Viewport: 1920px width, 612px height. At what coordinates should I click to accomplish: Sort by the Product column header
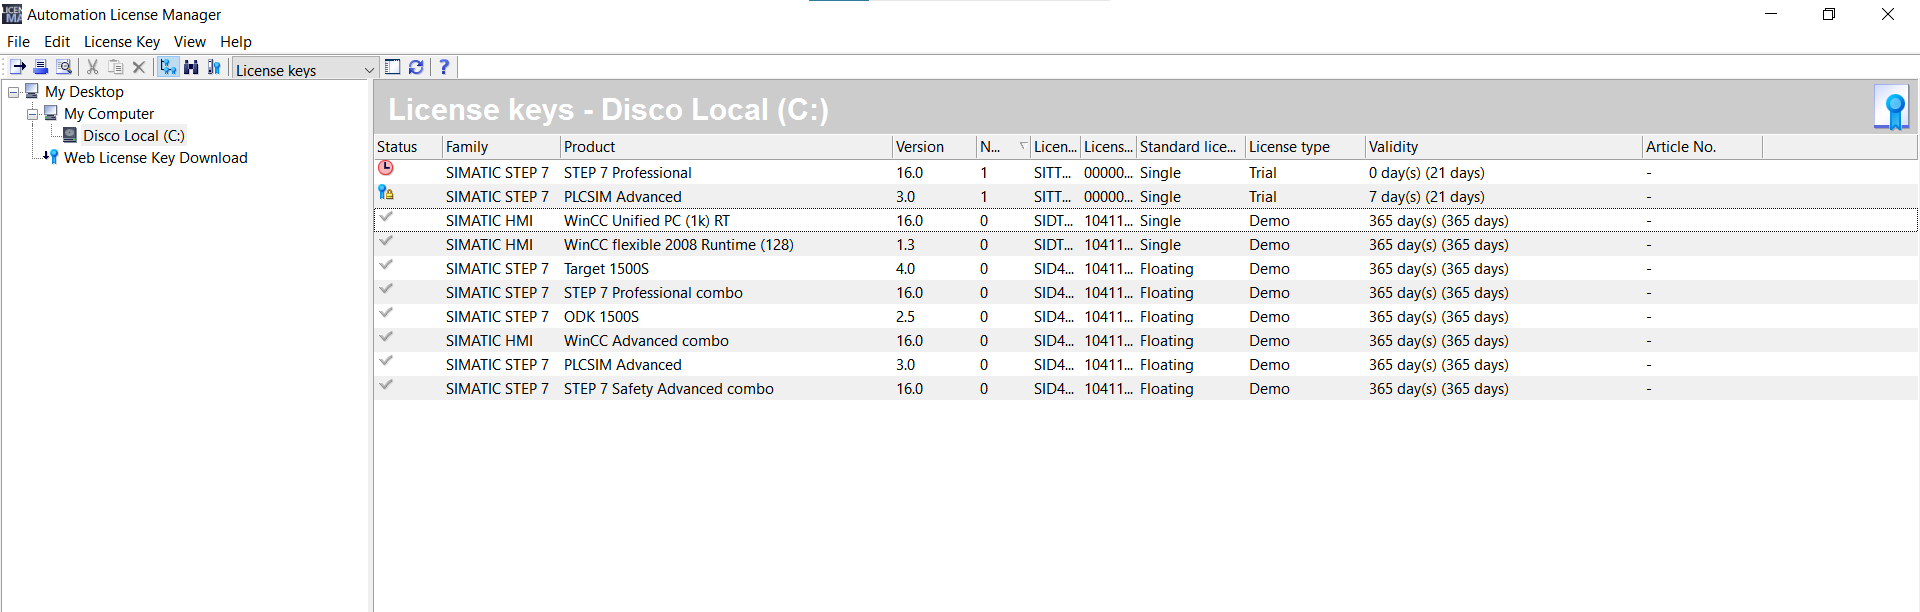590,147
